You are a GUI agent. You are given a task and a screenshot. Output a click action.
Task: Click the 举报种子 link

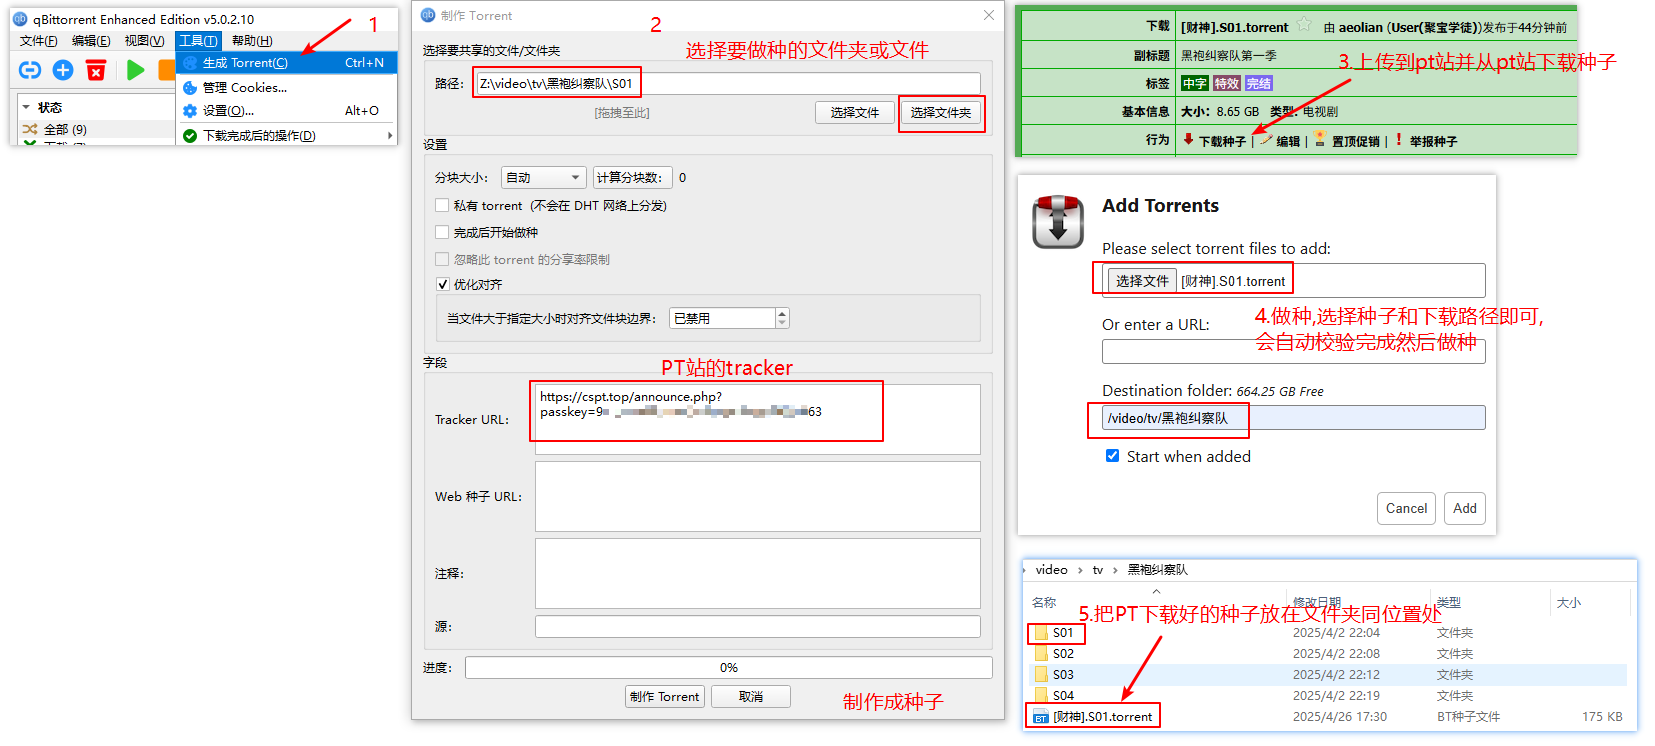coord(1433,141)
